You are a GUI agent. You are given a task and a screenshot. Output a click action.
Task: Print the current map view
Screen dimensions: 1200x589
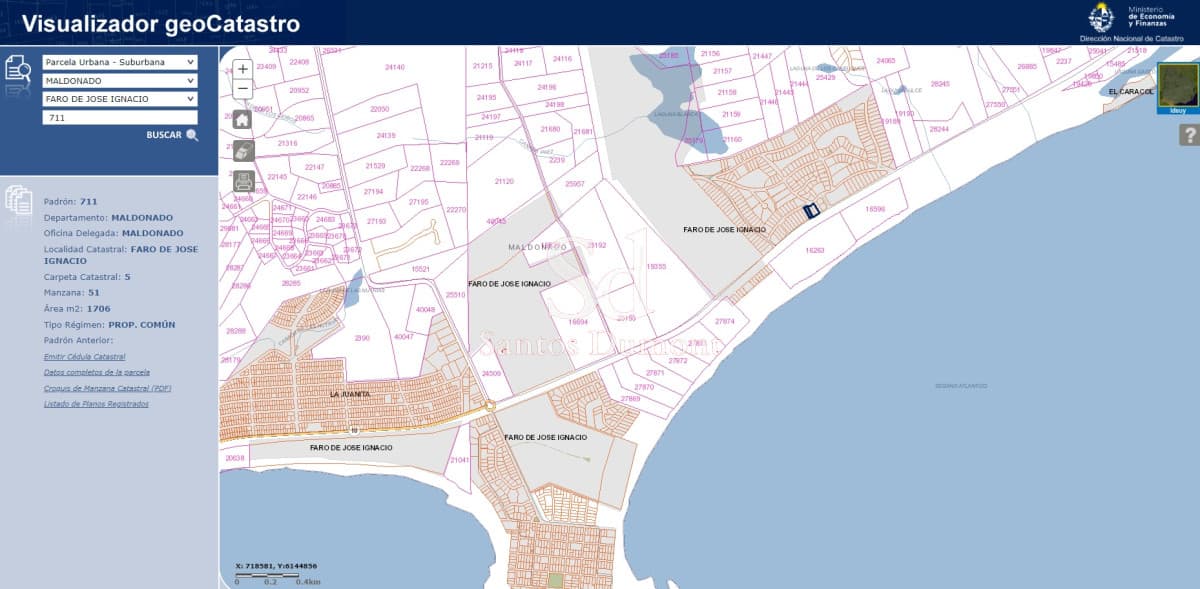click(x=243, y=181)
